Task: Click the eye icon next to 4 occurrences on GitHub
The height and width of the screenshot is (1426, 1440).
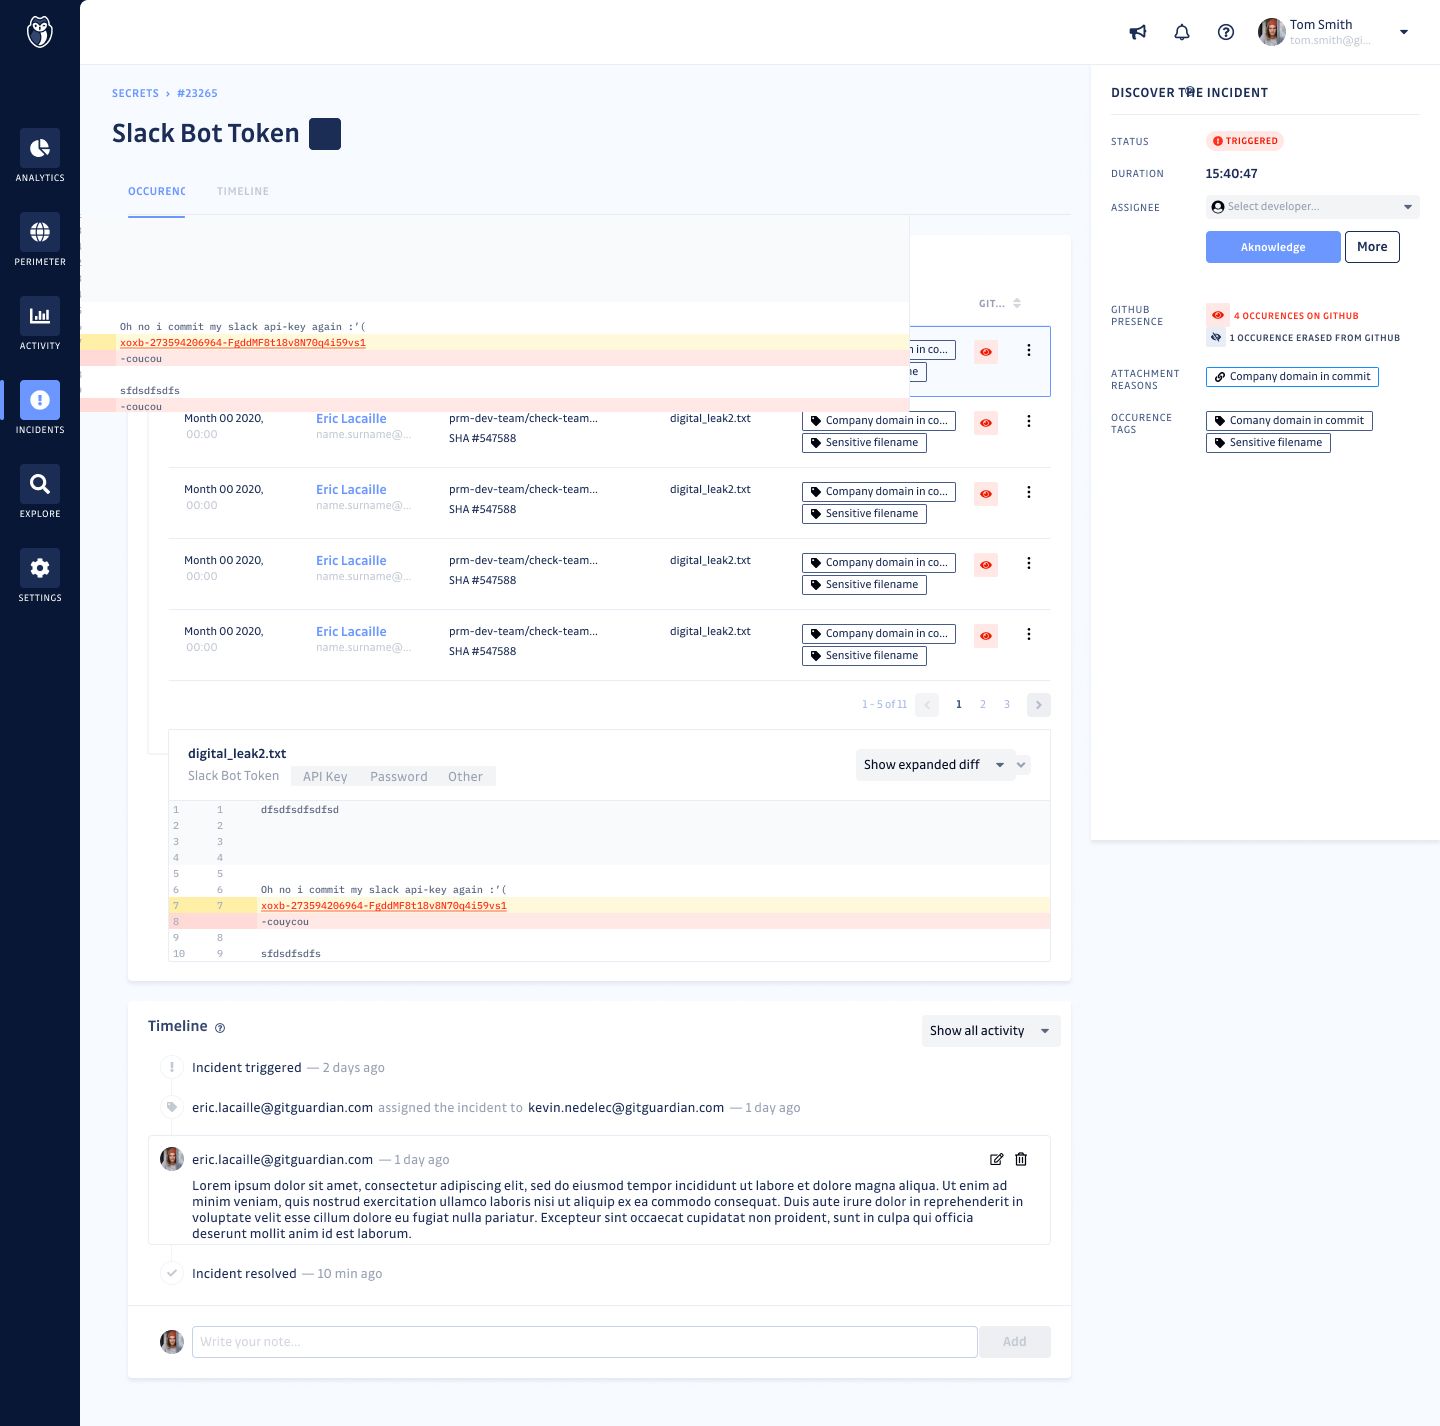Action: 1217,315
